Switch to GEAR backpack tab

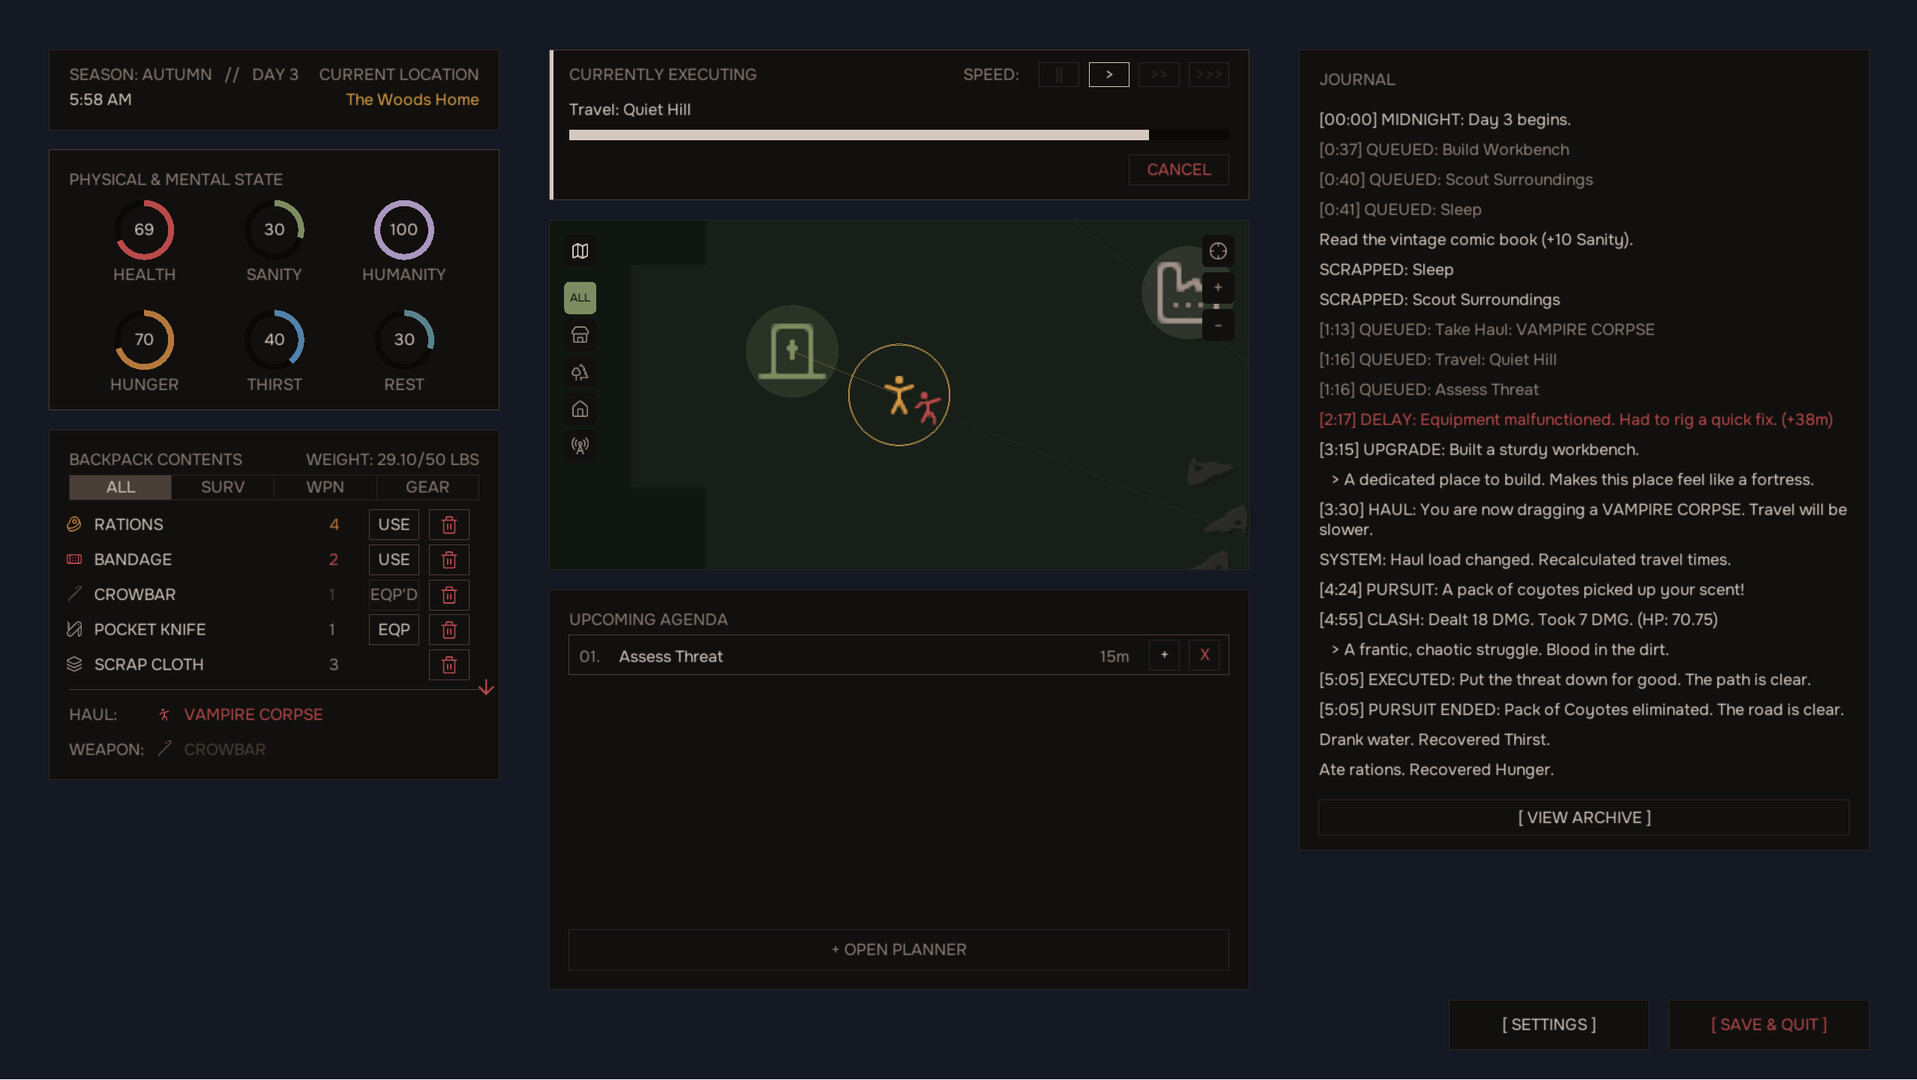coord(427,487)
